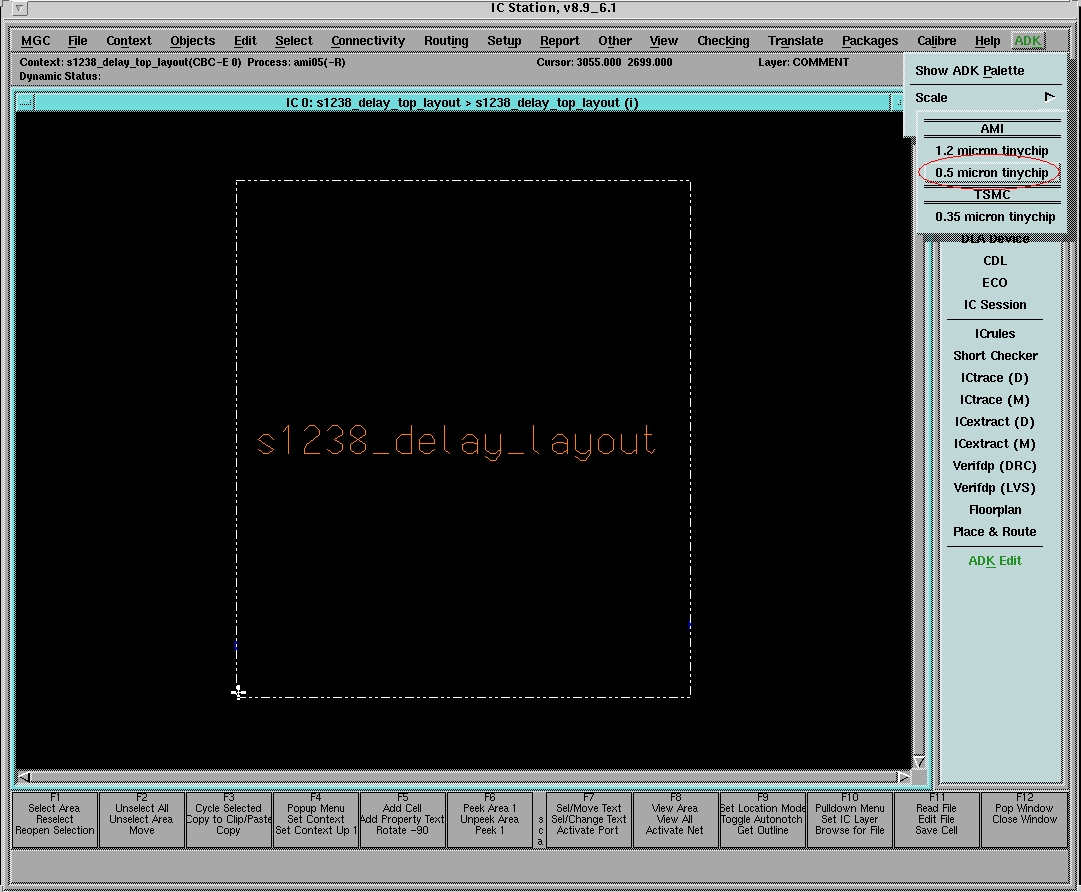Select 0.5 micron tinychip option

pyautogui.click(x=991, y=173)
